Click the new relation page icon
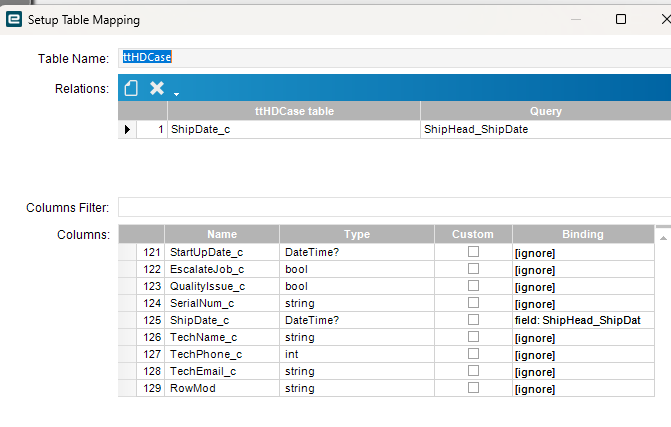 131,88
